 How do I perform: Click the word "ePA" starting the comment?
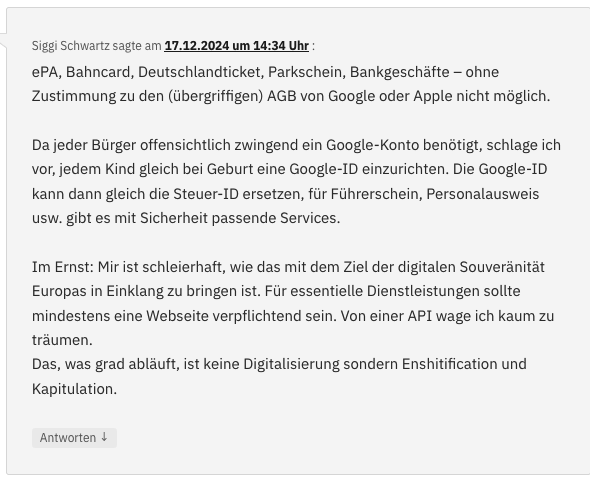pyautogui.click(x=45, y=72)
